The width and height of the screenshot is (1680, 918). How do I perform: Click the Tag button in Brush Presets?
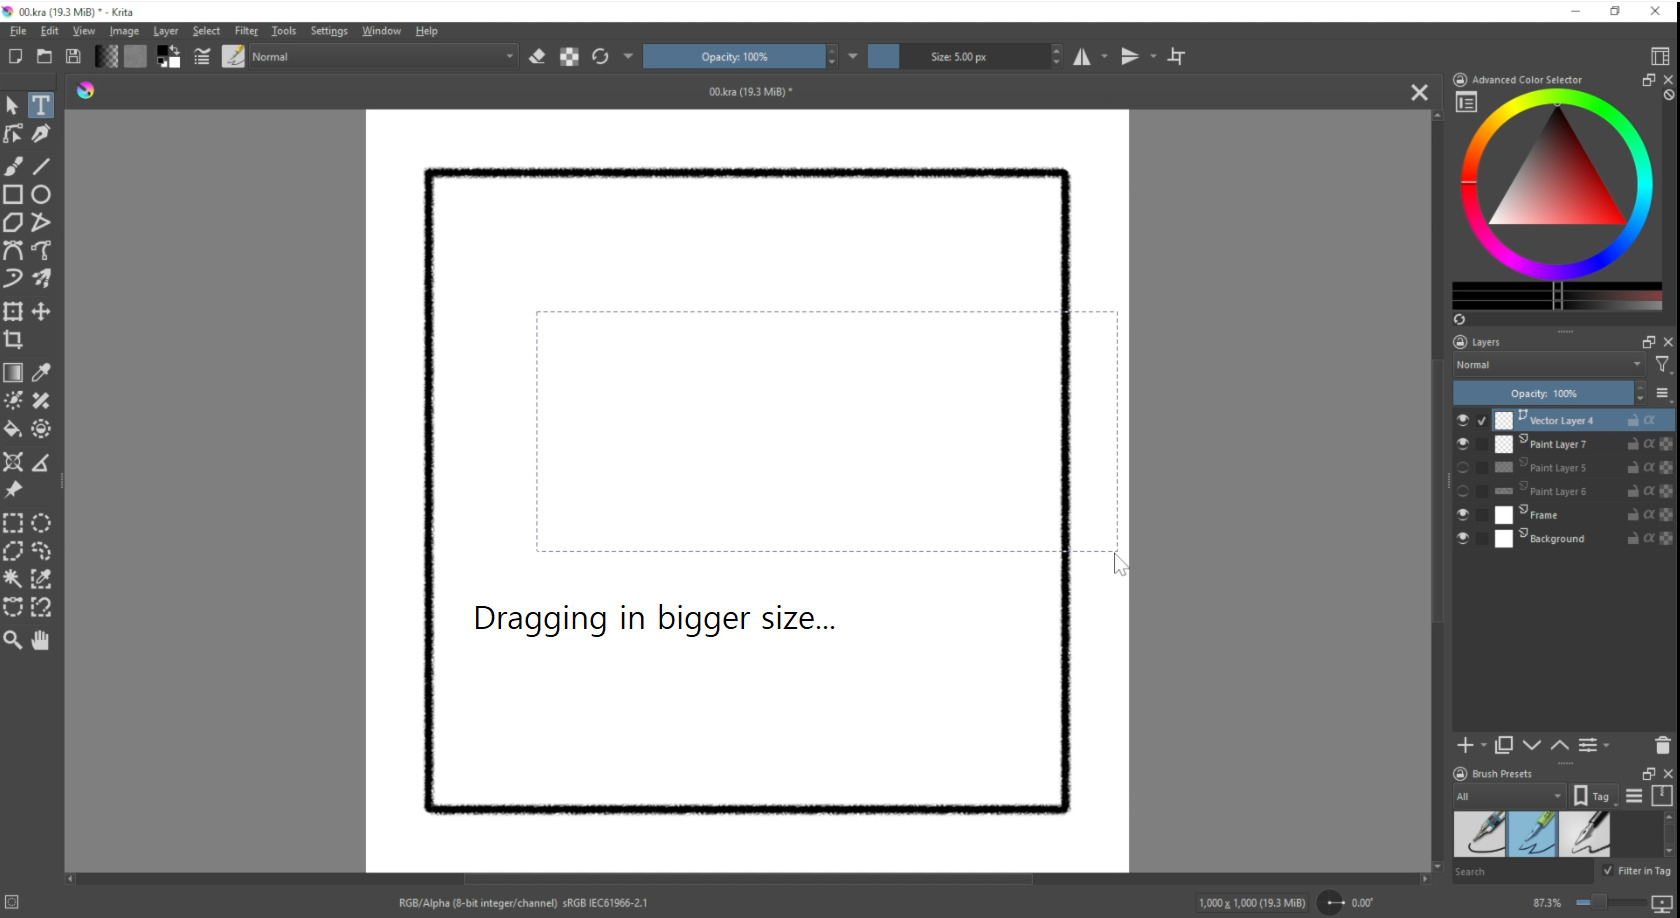pos(1595,796)
